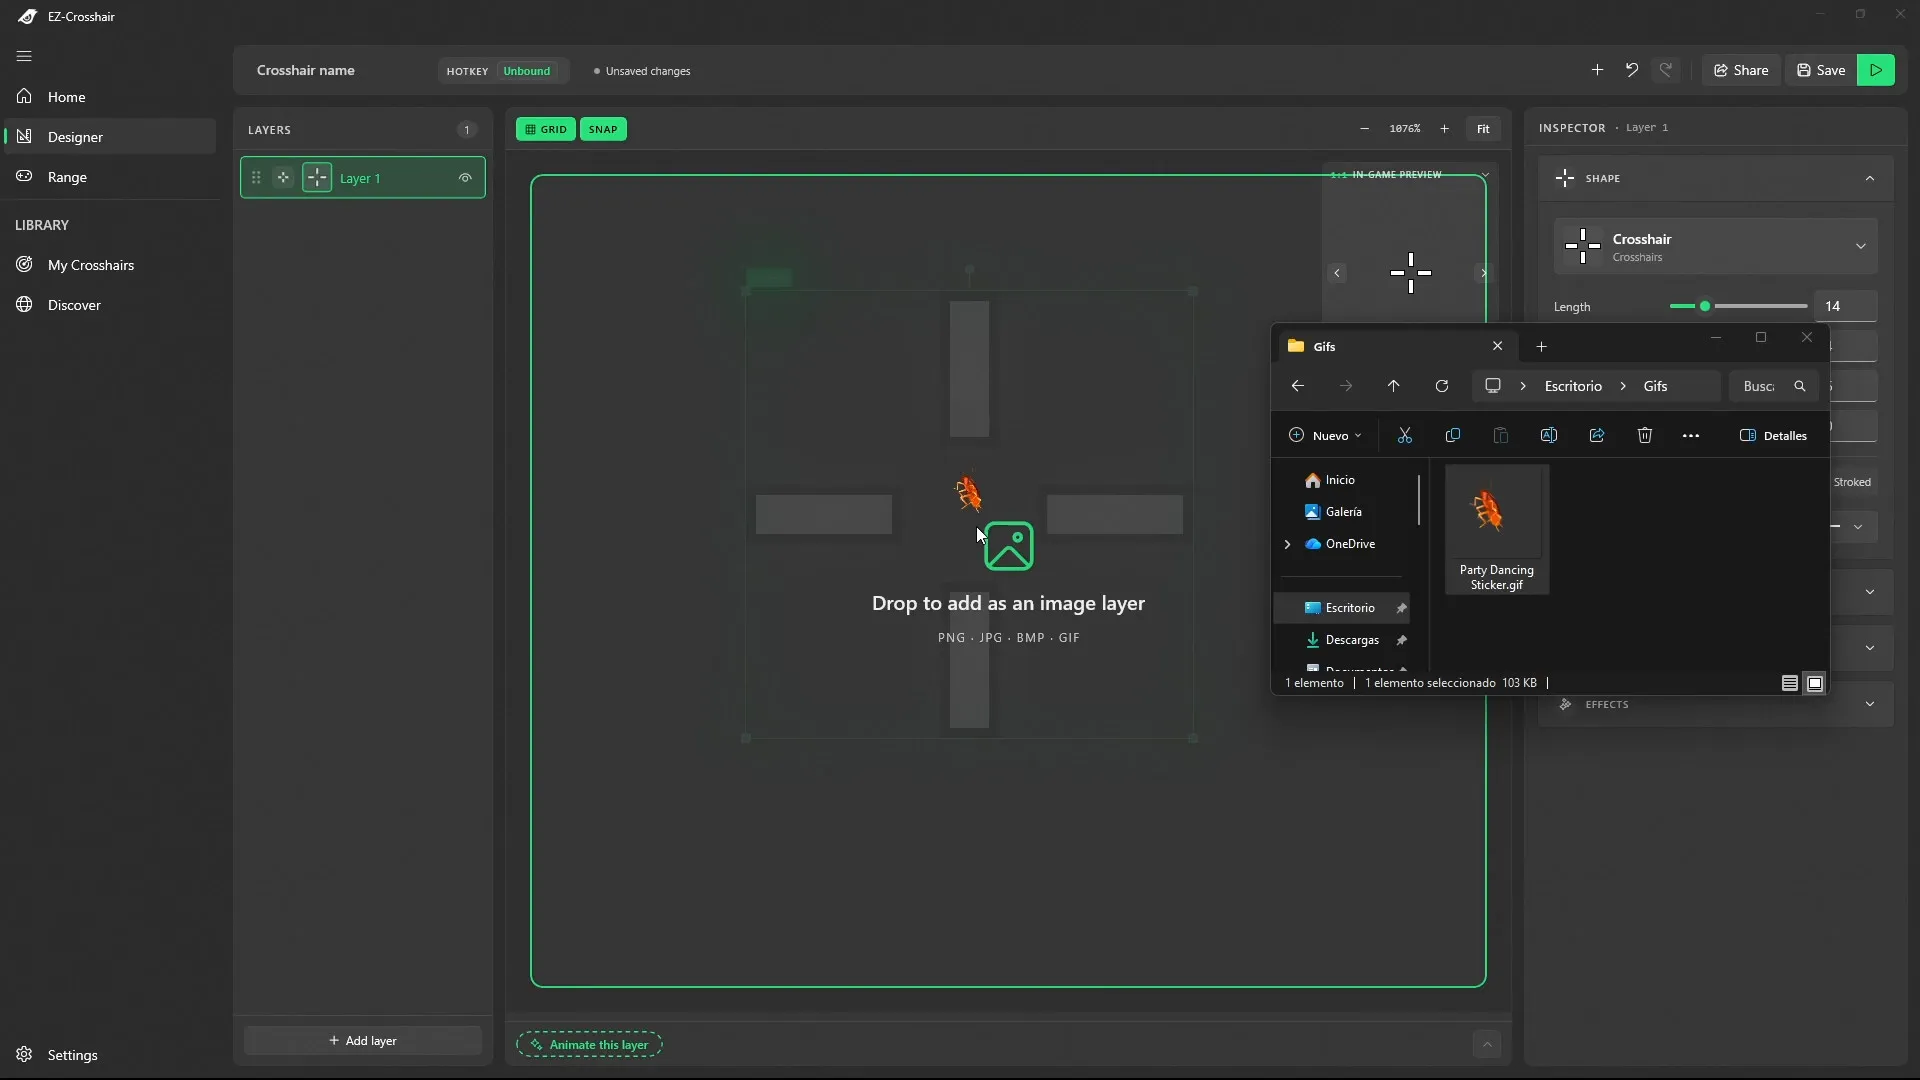Click the Unbound hotkey badge
Viewport: 1920px width, 1080px height.
click(x=527, y=71)
